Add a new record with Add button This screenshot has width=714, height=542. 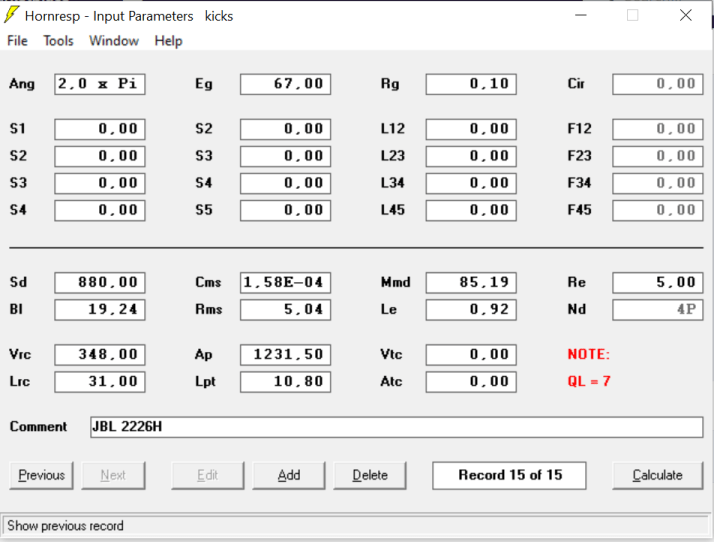289,476
